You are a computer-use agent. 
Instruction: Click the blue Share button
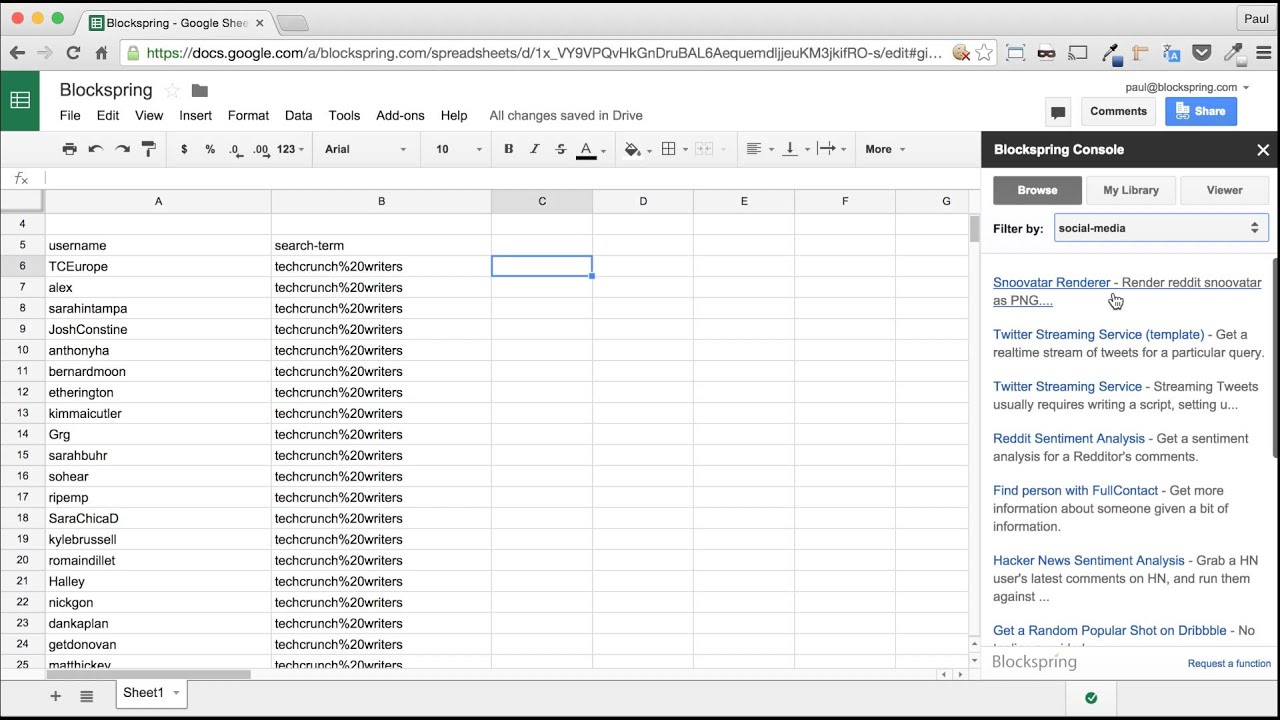coord(1200,112)
